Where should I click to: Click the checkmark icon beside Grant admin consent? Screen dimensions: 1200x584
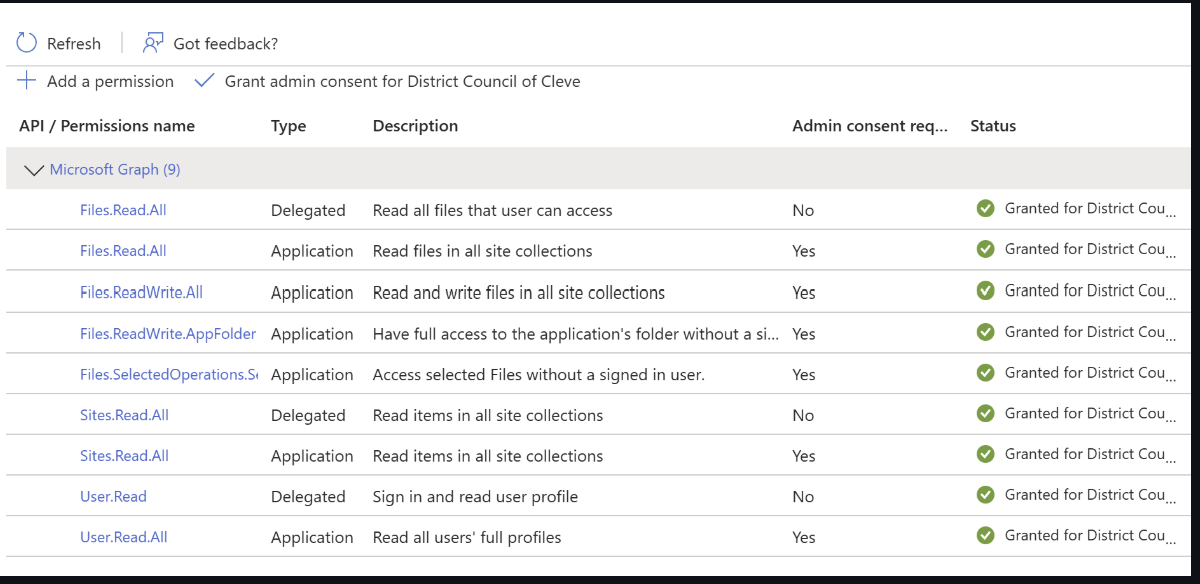pyautogui.click(x=204, y=81)
